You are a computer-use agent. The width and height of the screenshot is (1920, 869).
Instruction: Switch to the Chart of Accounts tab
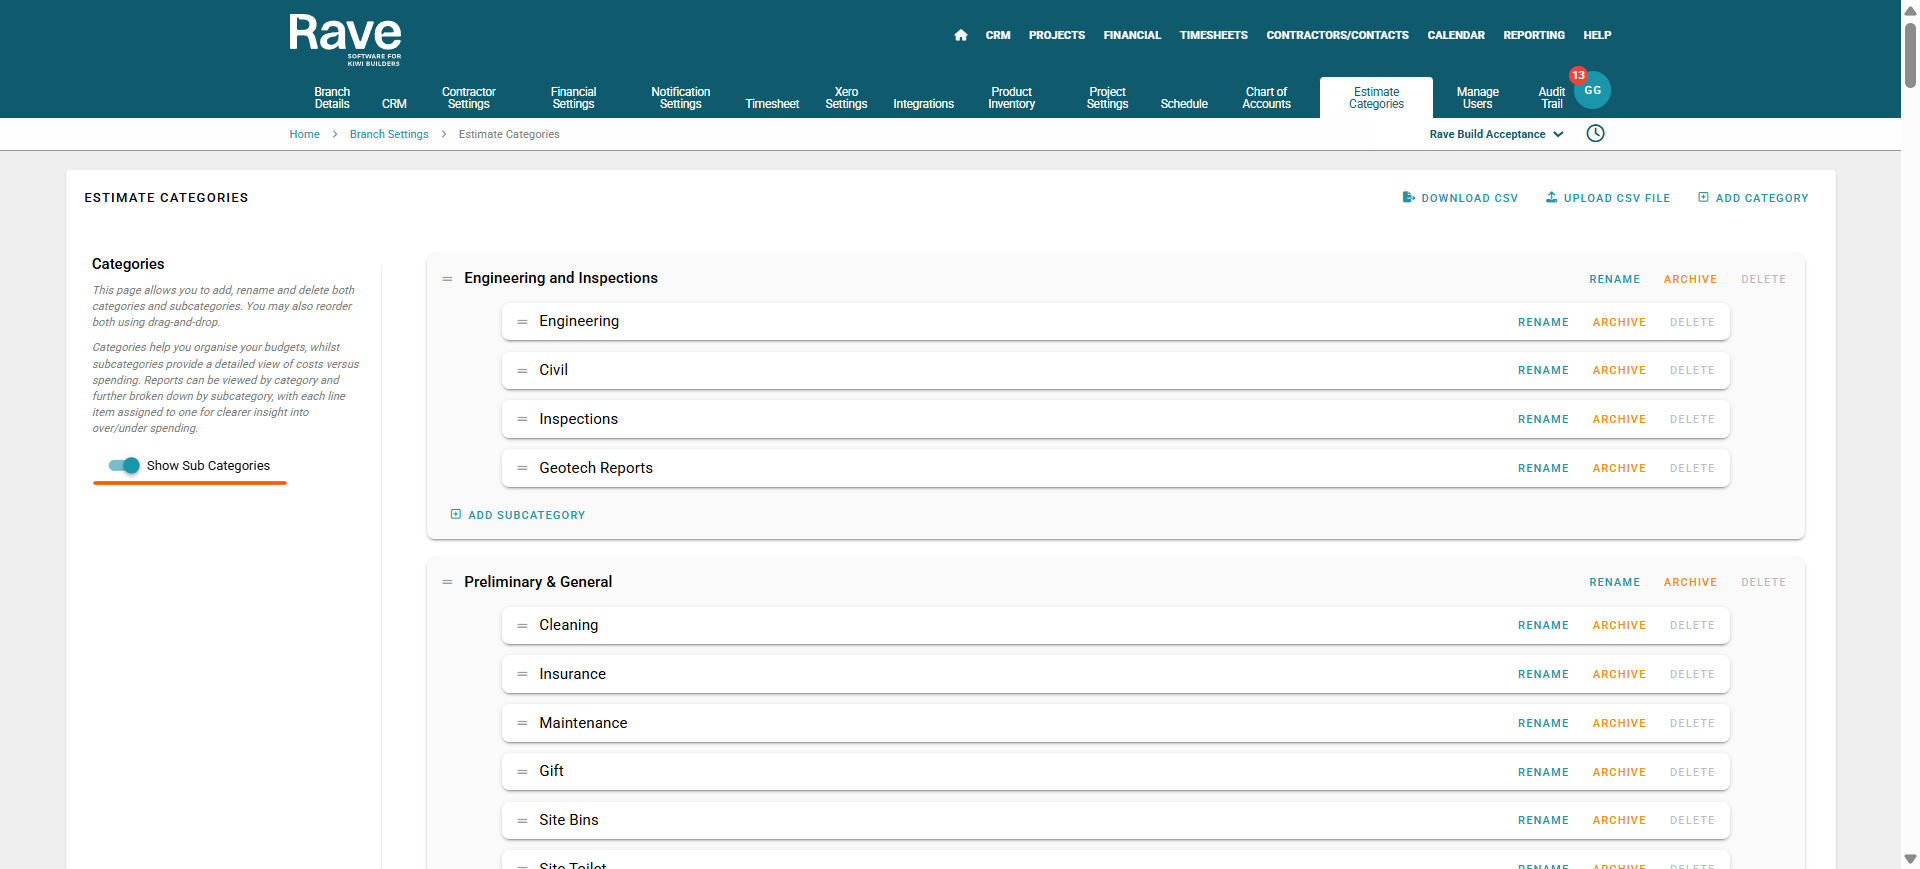[1266, 98]
